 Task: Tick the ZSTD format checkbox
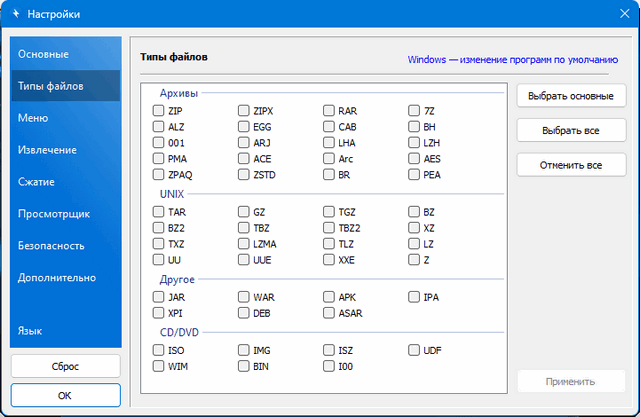(244, 174)
